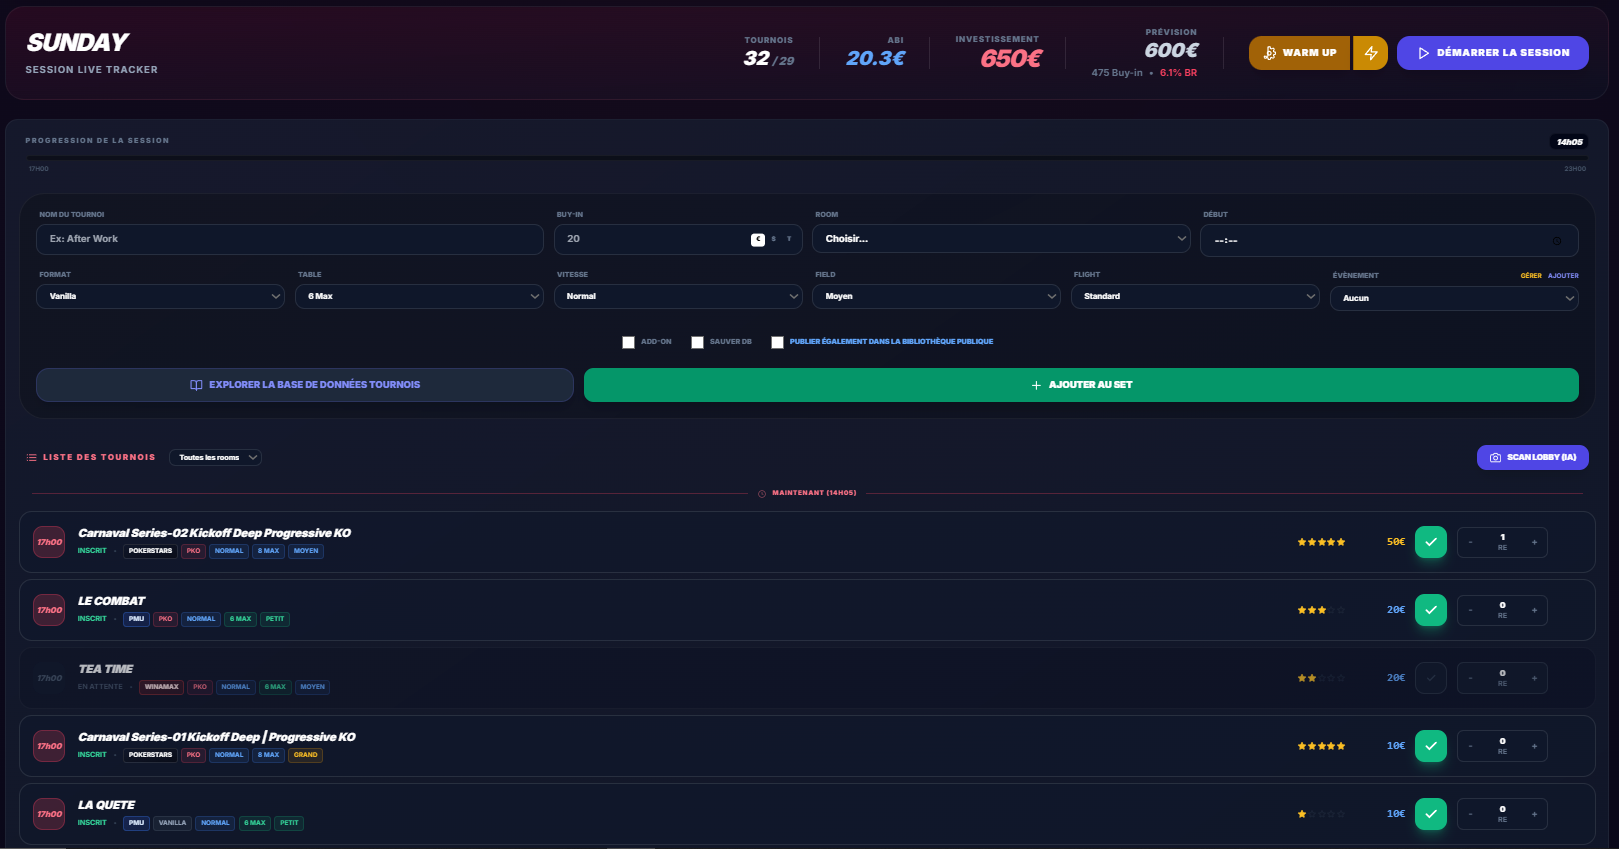Click plus re-entry for Carnaval Series-01

point(1534,746)
